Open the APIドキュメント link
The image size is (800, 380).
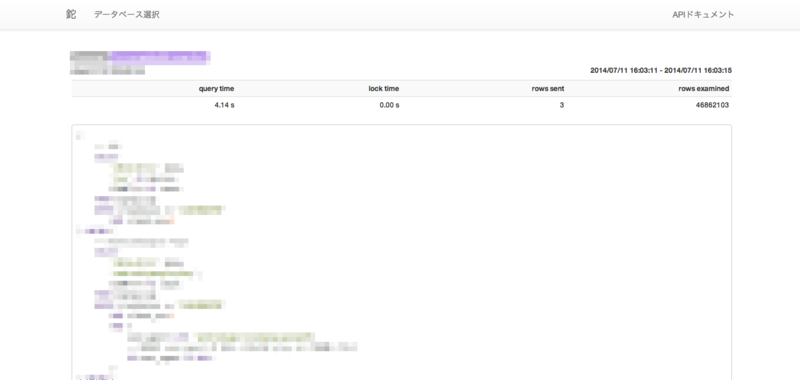click(703, 15)
